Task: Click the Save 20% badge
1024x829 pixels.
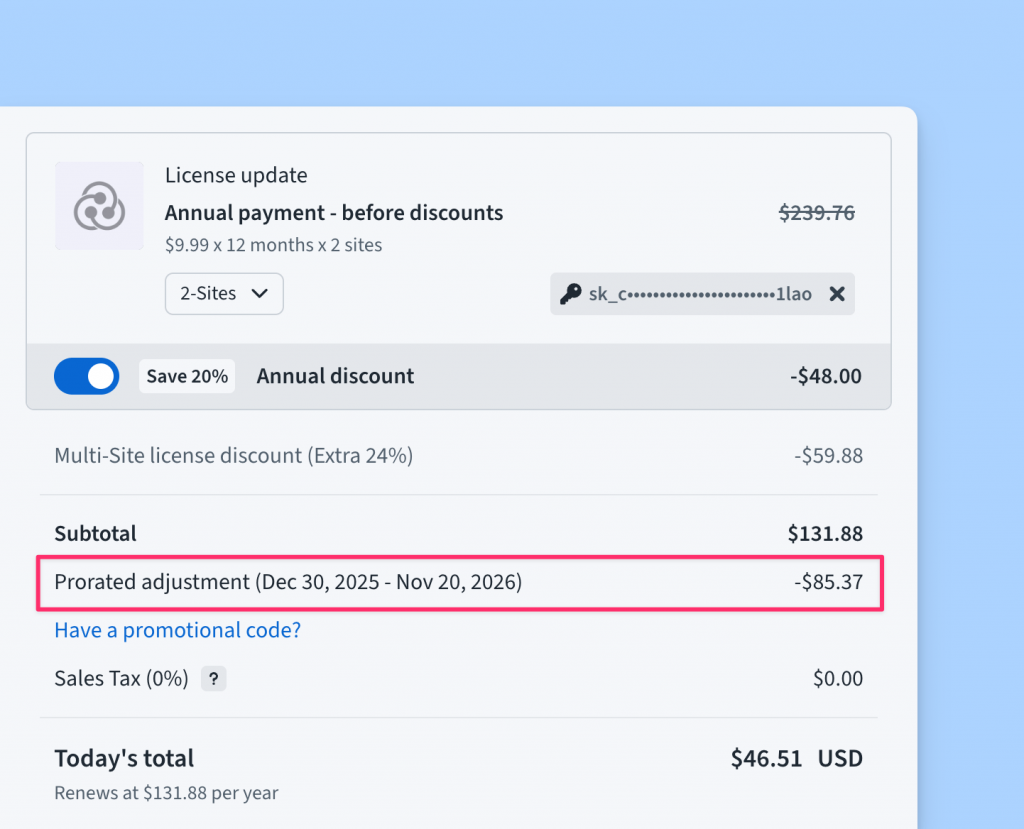Action: coord(186,376)
